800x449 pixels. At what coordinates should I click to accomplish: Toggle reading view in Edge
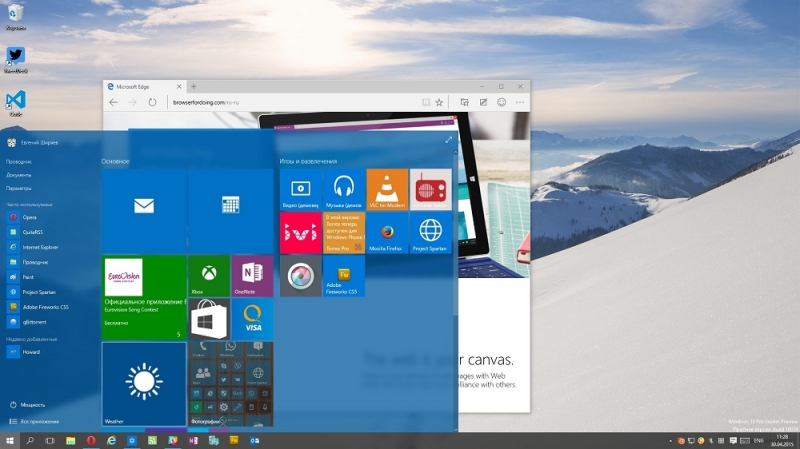(426, 102)
